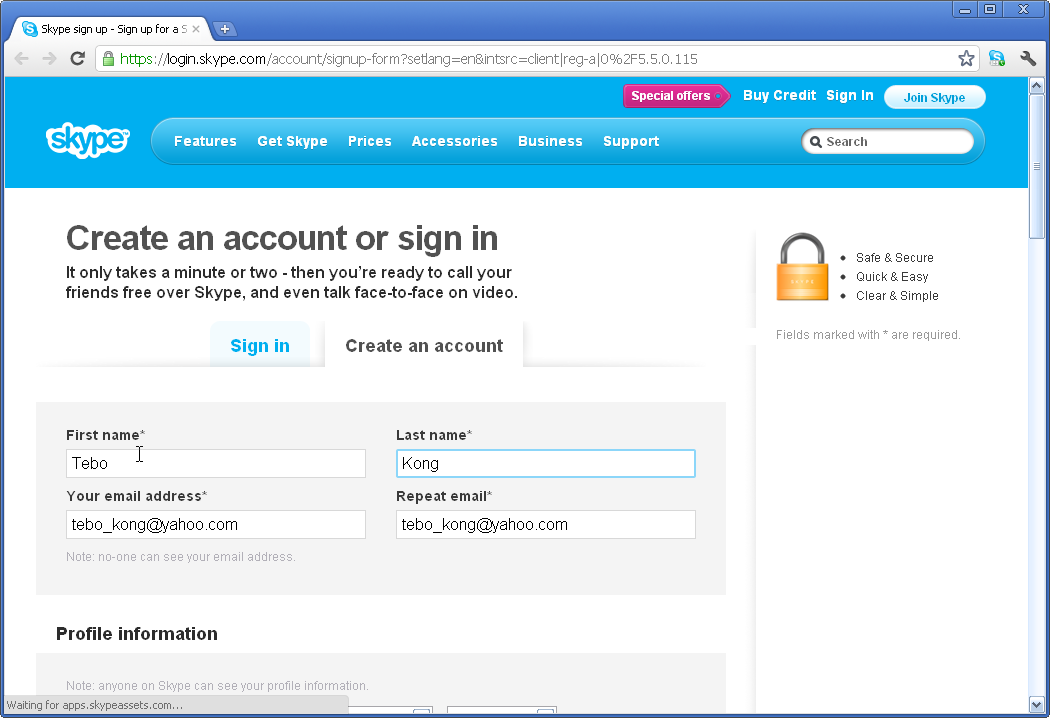The width and height of the screenshot is (1050, 718).
Task: Click into the Search field
Action: (x=888, y=141)
